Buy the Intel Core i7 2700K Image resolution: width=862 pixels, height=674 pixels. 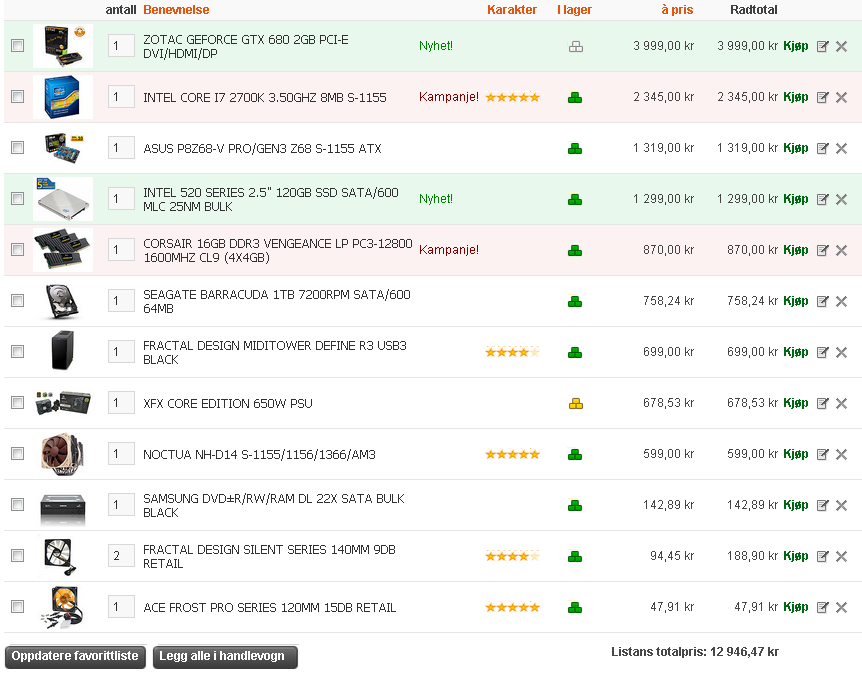click(795, 97)
